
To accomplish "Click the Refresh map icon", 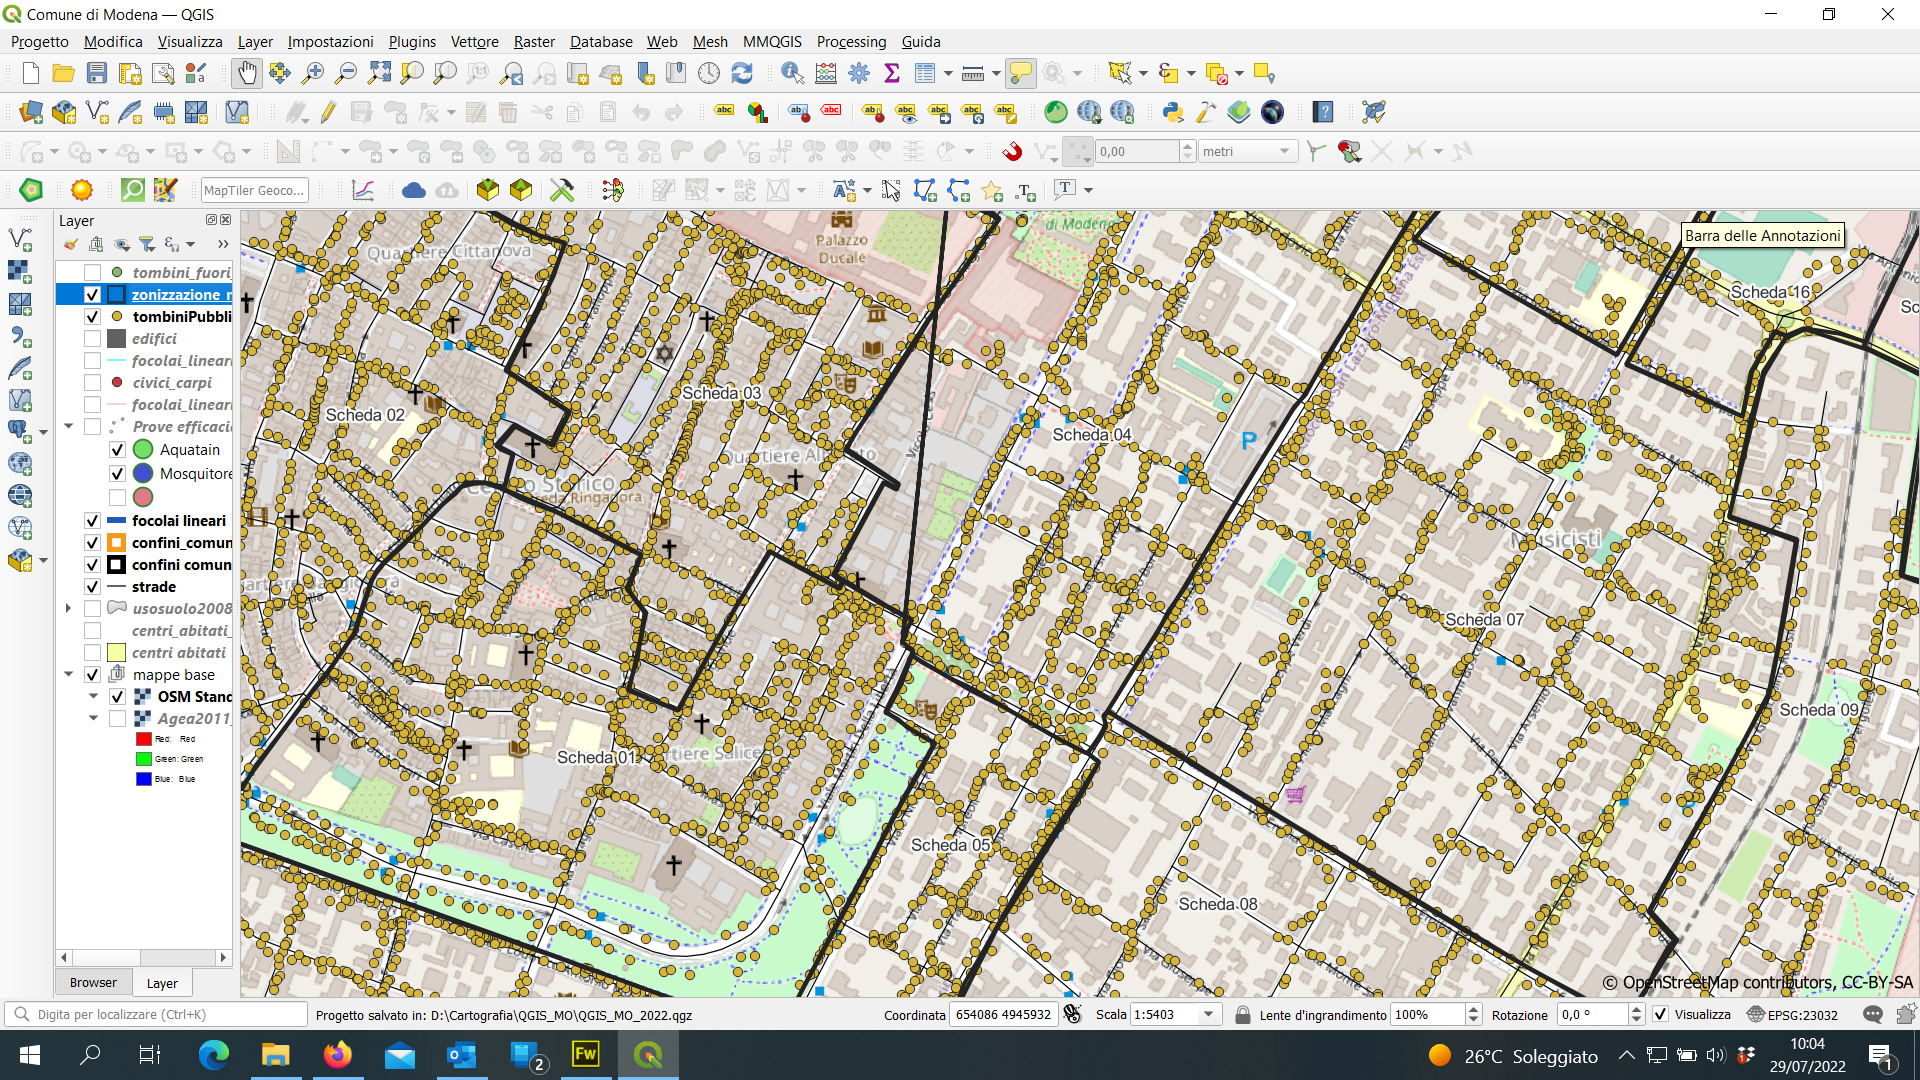I will [x=742, y=73].
